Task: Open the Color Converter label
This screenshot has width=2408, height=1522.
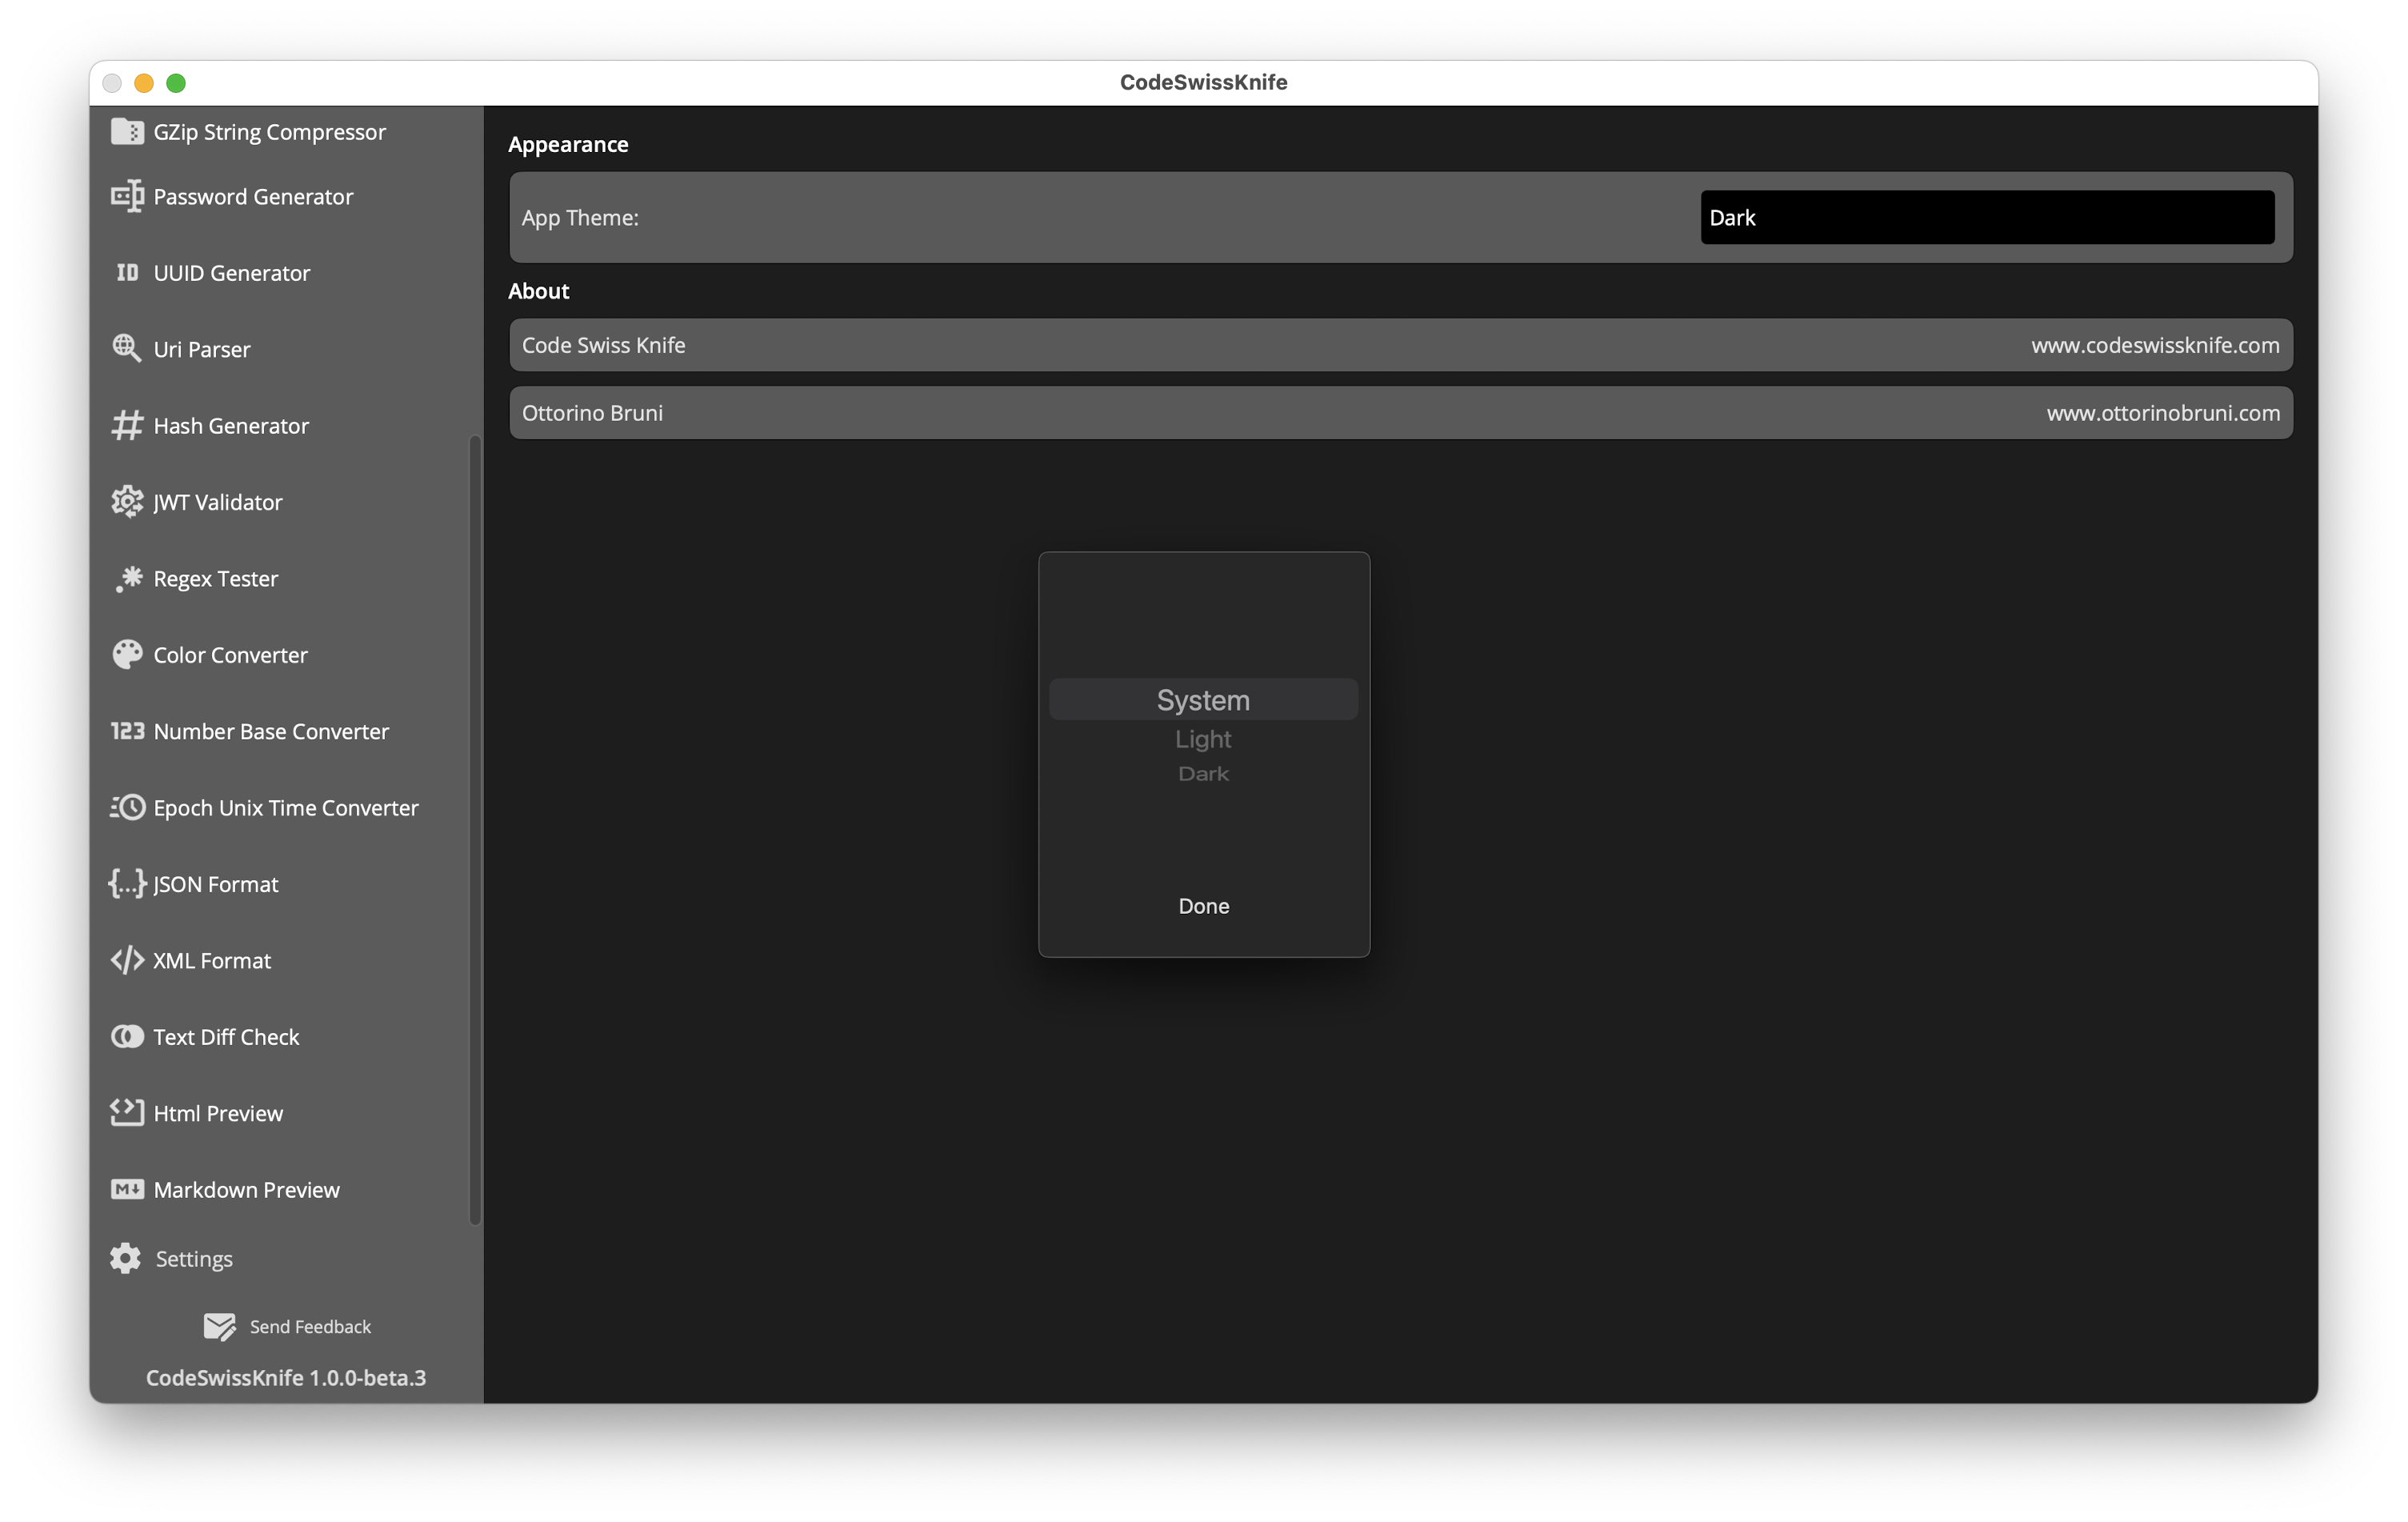Action: (230, 655)
